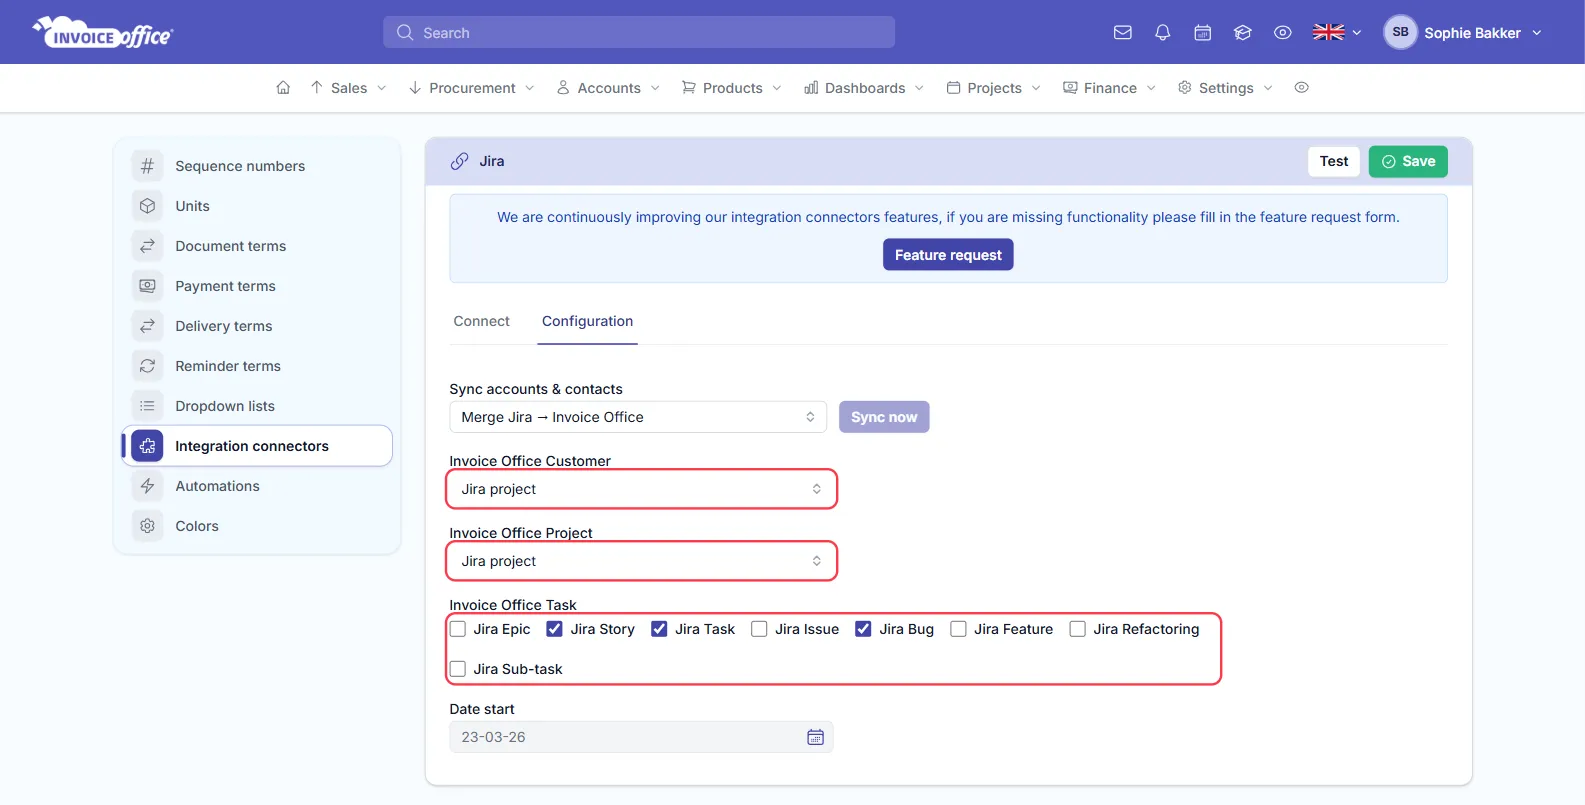
Task: Select the Payment terms sidebar icon
Action: click(x=147, y=286)
